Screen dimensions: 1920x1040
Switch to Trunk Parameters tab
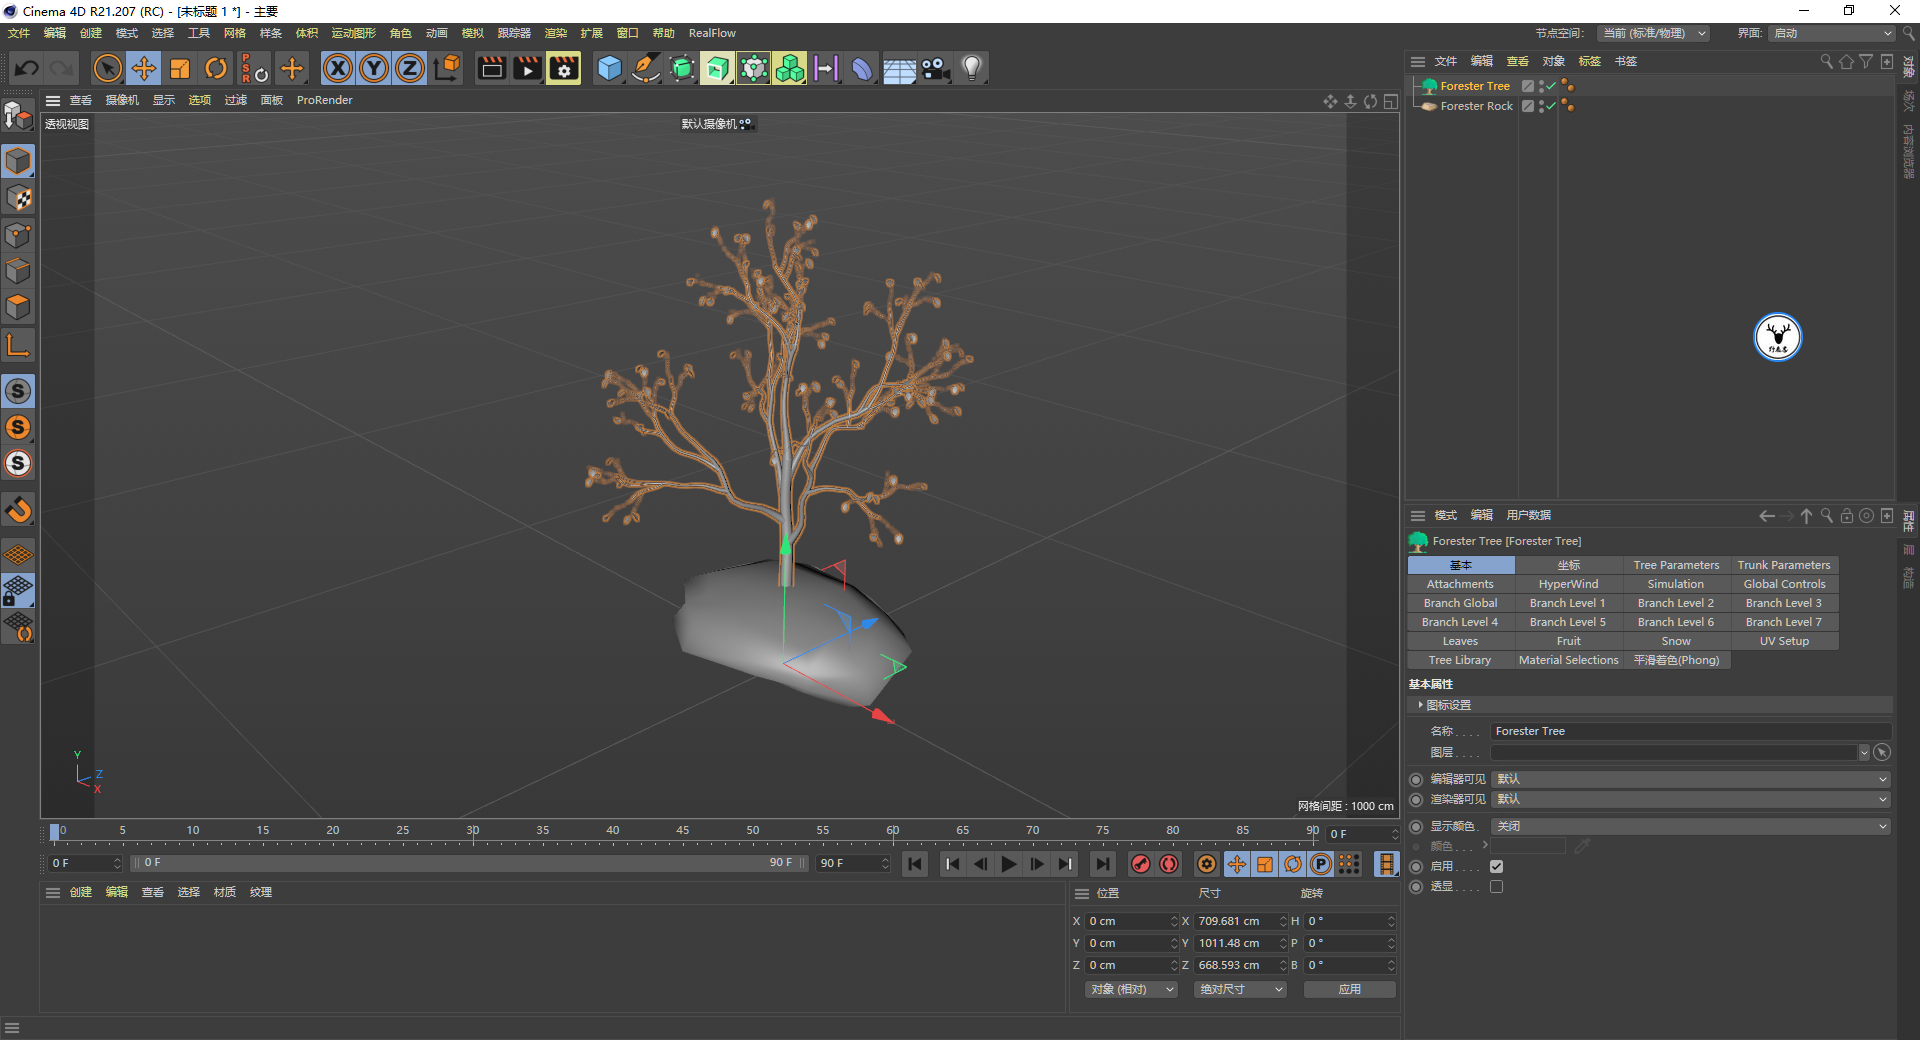pos(1784,565)
